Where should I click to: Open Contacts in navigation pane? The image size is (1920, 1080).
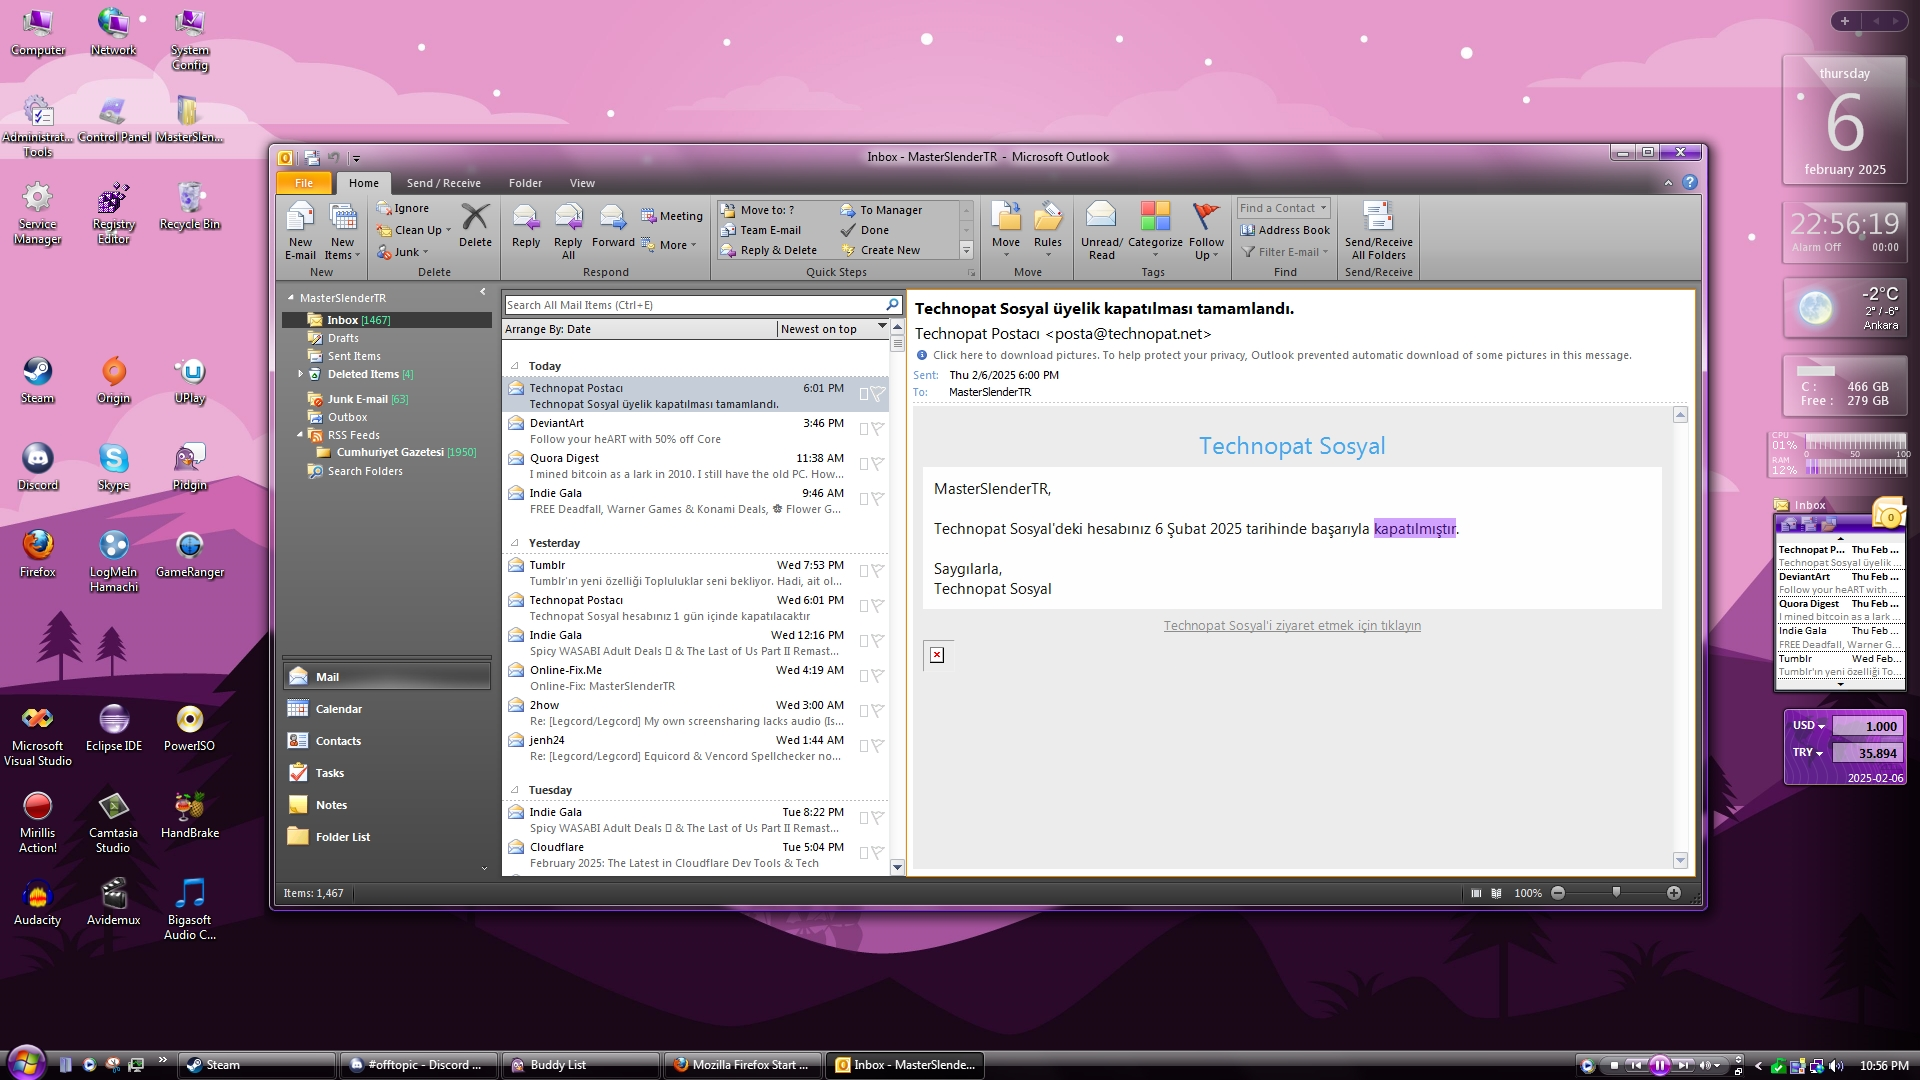coord(386,741)
